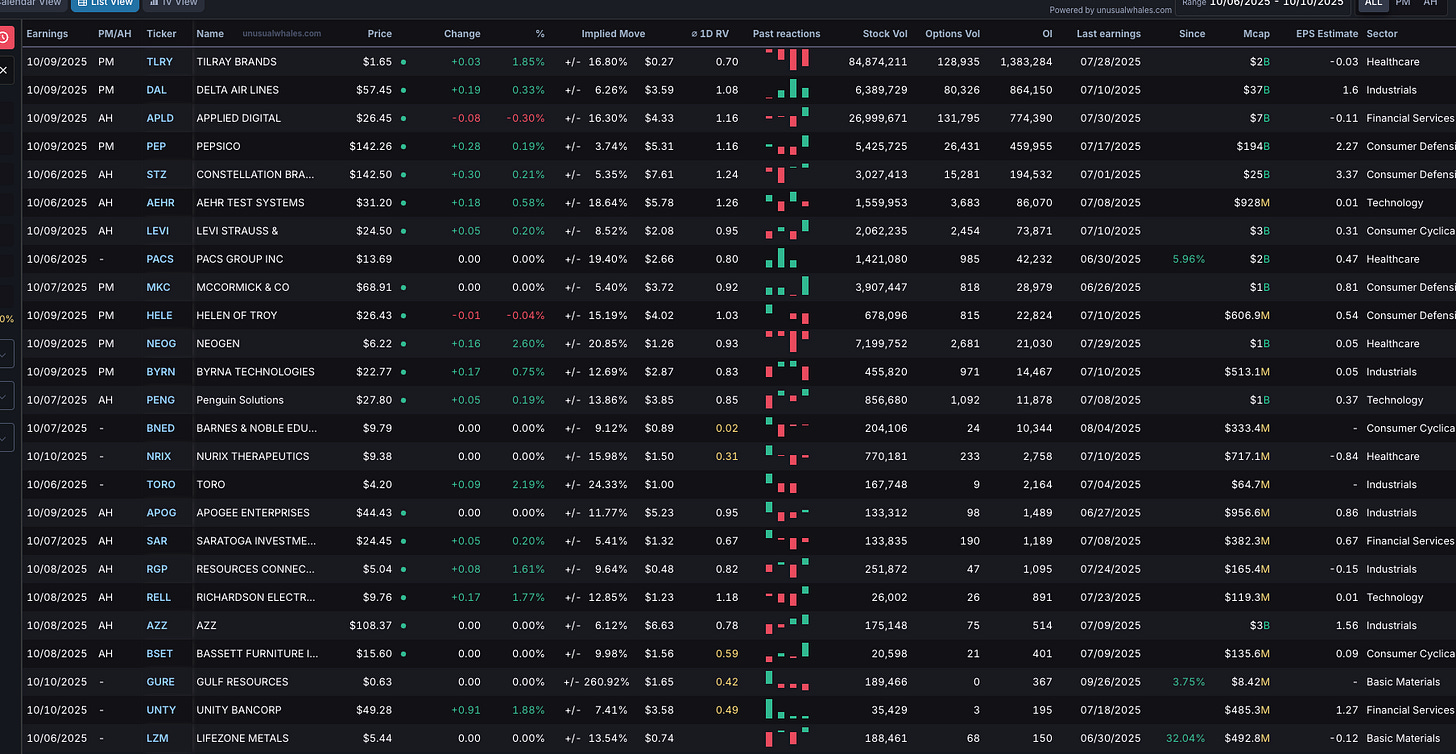The image size is (1456, 754).
Task: Select the SARATOGA INVESTME... name cell
Action: (x=256, y=541)
